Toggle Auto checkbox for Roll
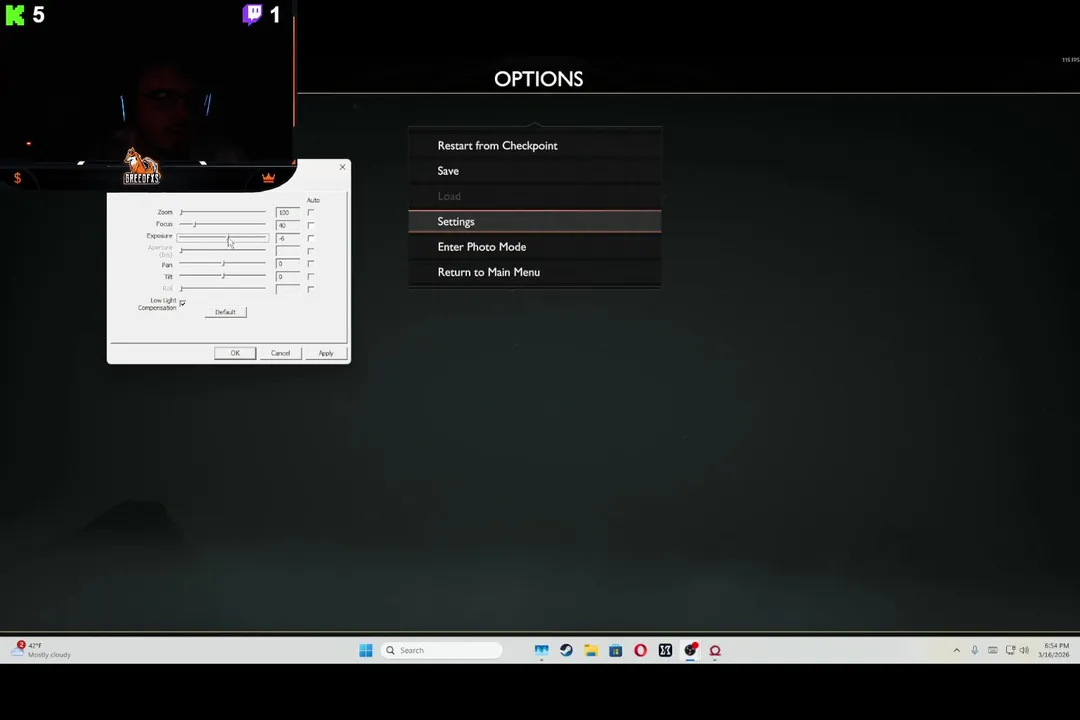The image size is (1080, 720). [x=311, y=289]
